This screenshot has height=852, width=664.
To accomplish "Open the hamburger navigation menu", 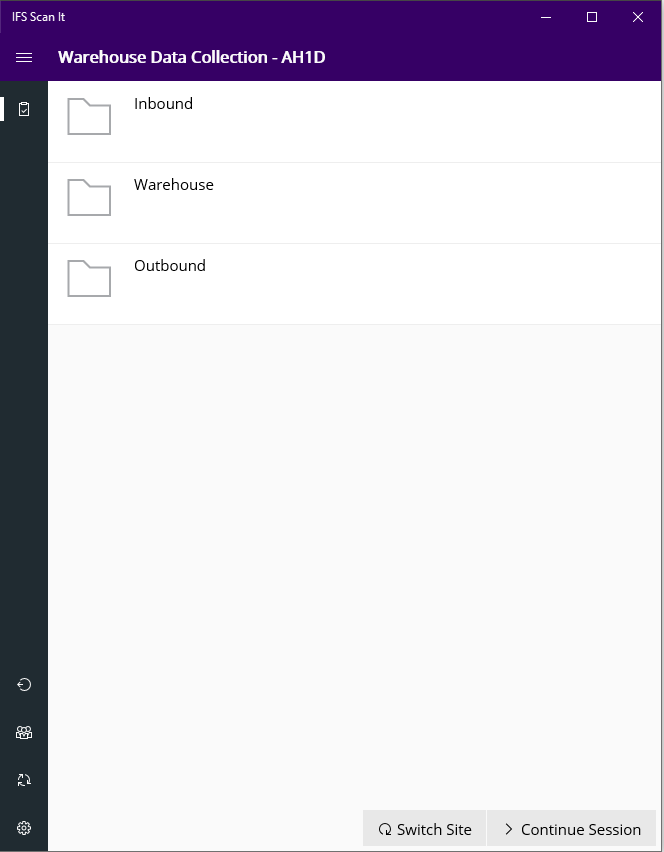I will point(24,58).
